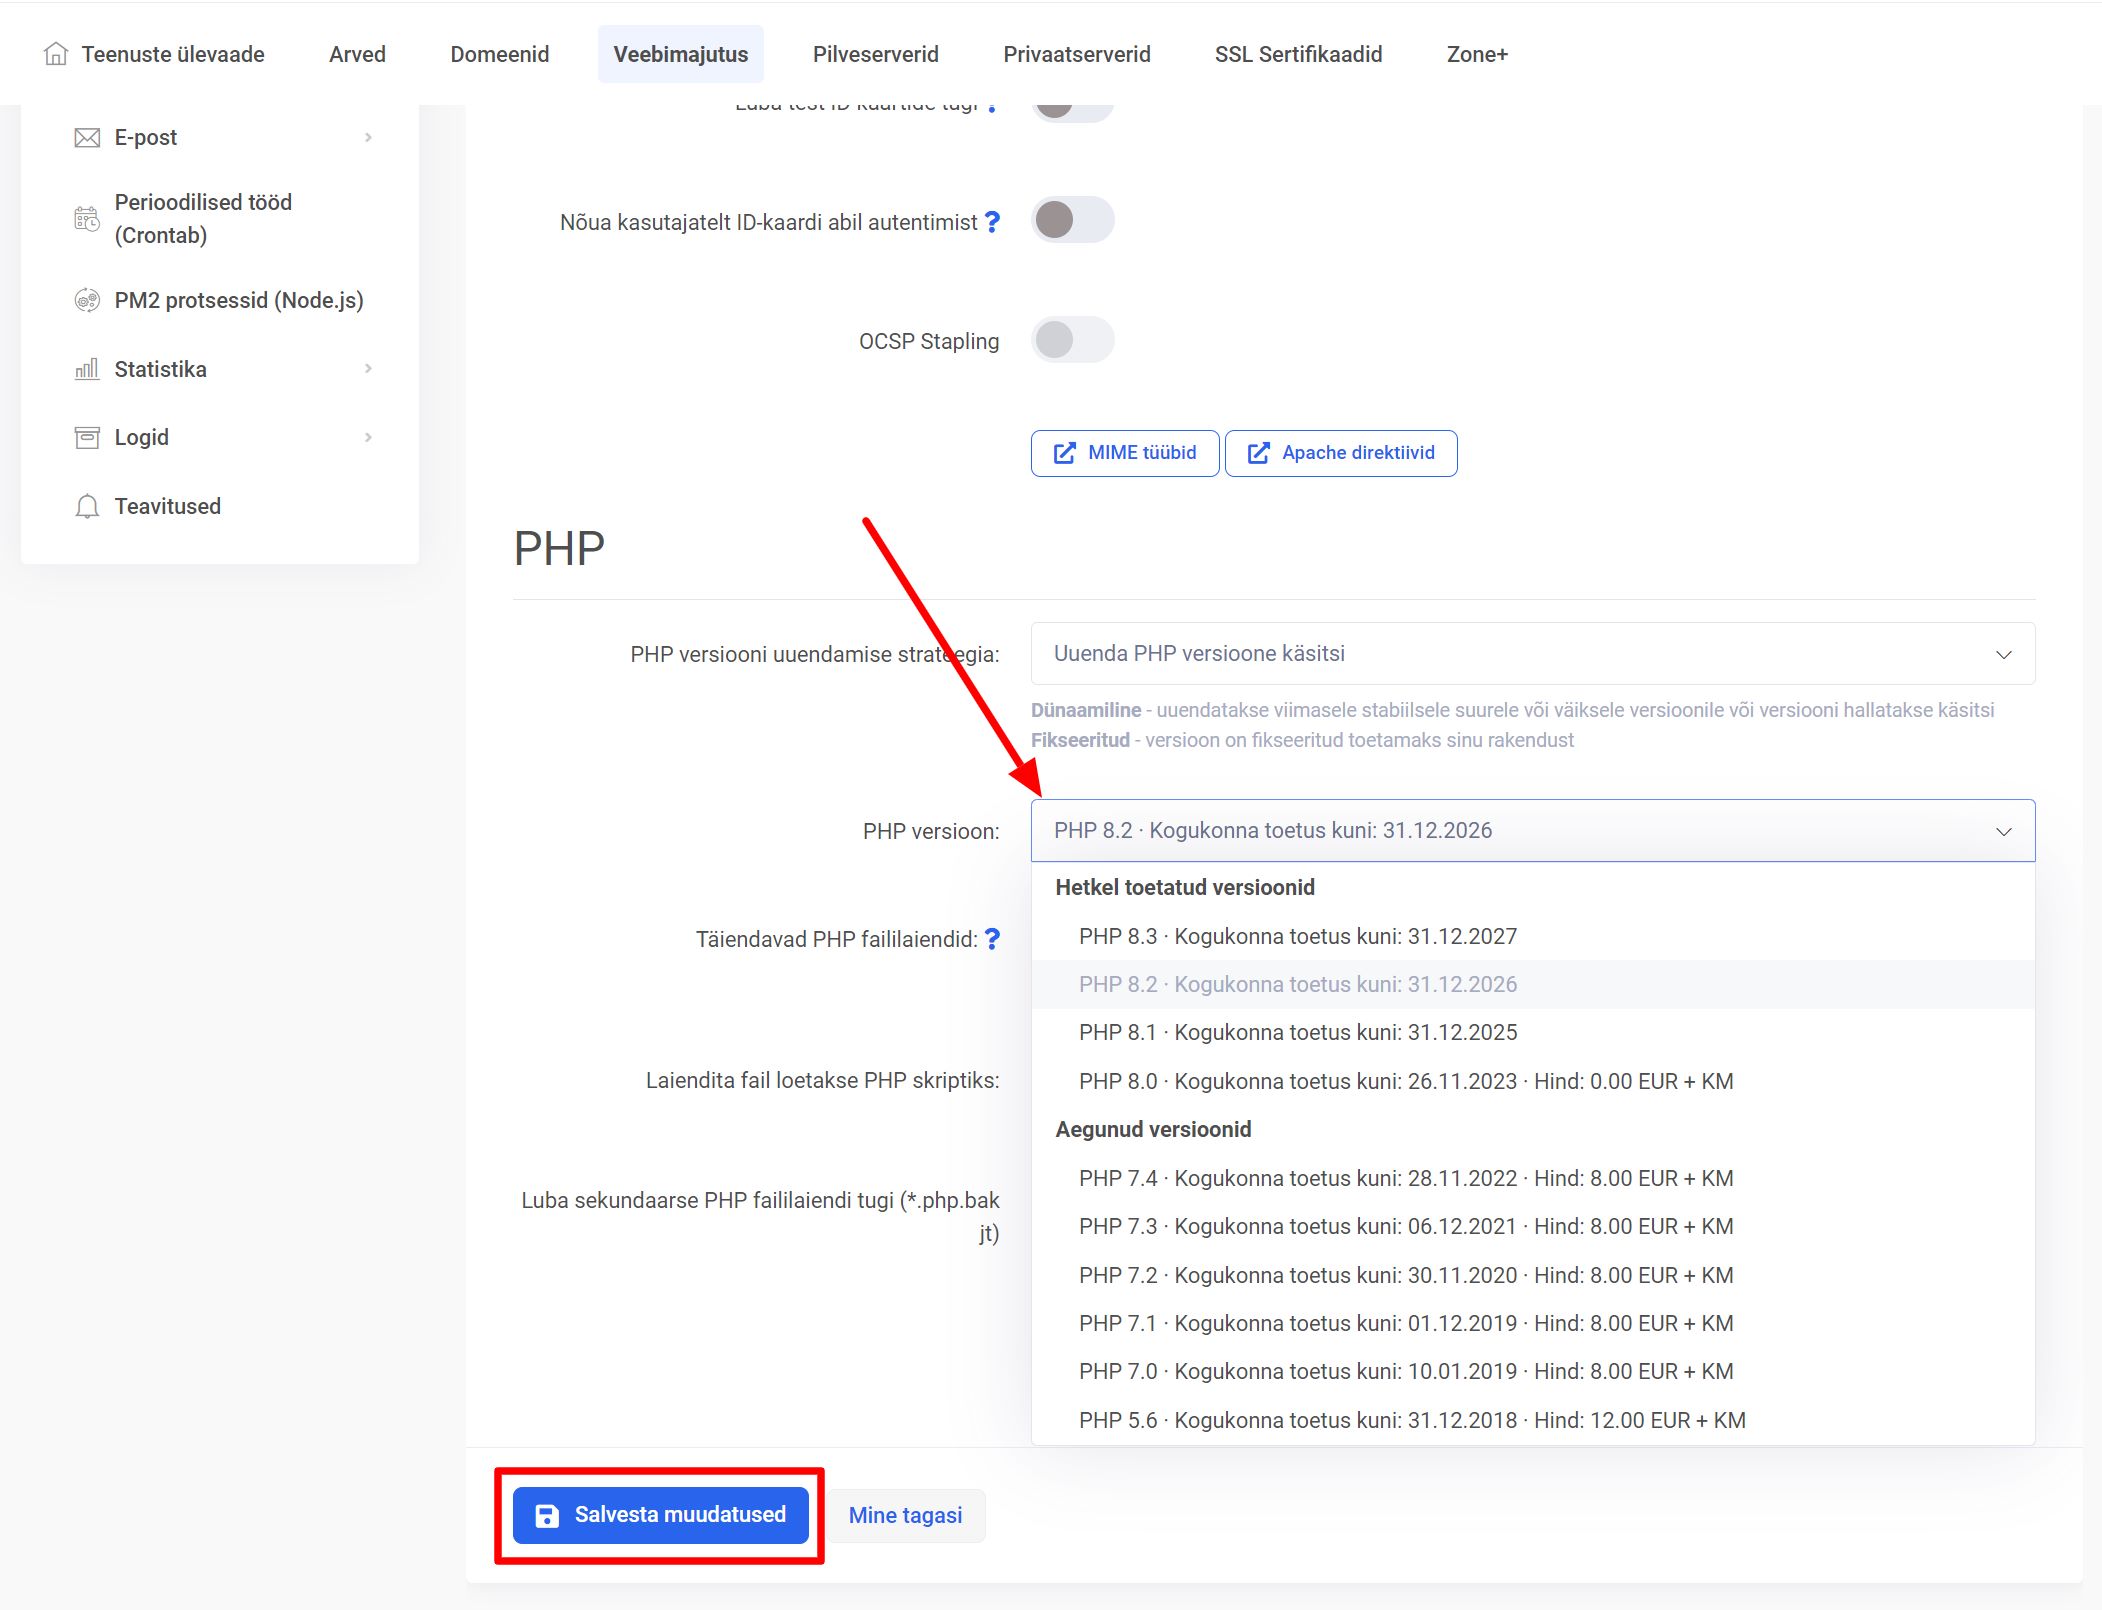Expand the E-post sidebar section chevron
The height and width of the screenshot is (1610, 2102).
[370, 137]
